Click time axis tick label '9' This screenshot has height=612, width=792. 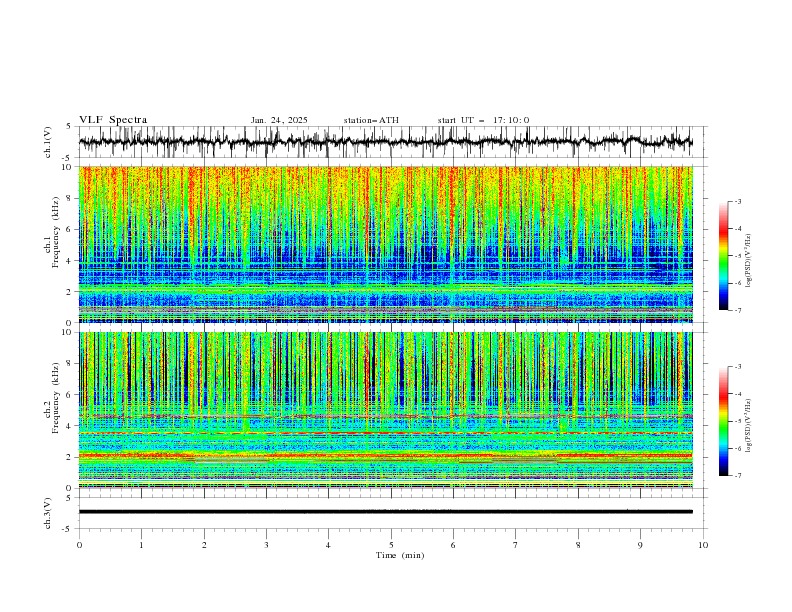(640, 545)
